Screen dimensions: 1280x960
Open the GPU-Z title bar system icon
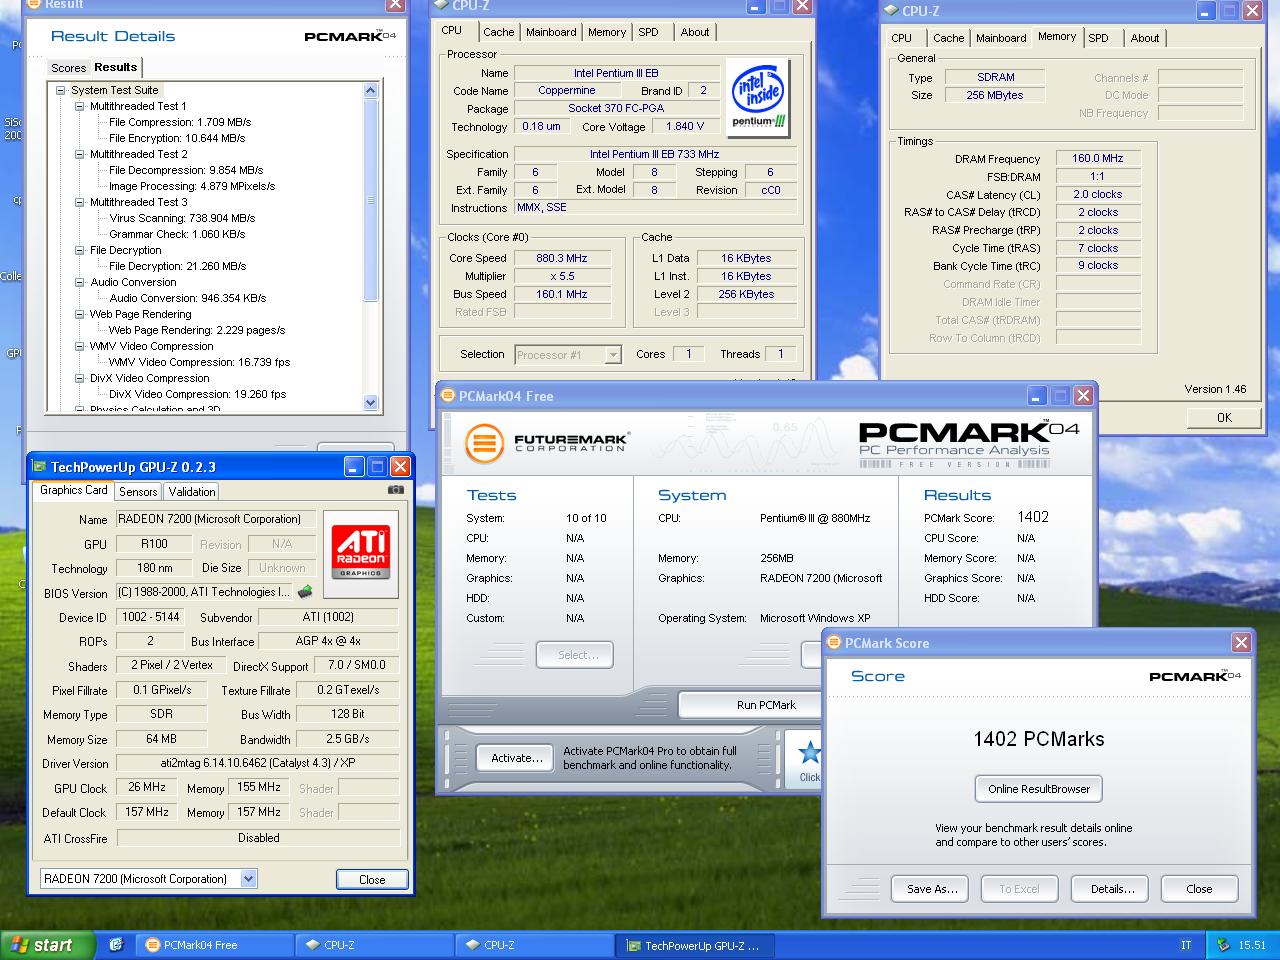click(39, 467)
